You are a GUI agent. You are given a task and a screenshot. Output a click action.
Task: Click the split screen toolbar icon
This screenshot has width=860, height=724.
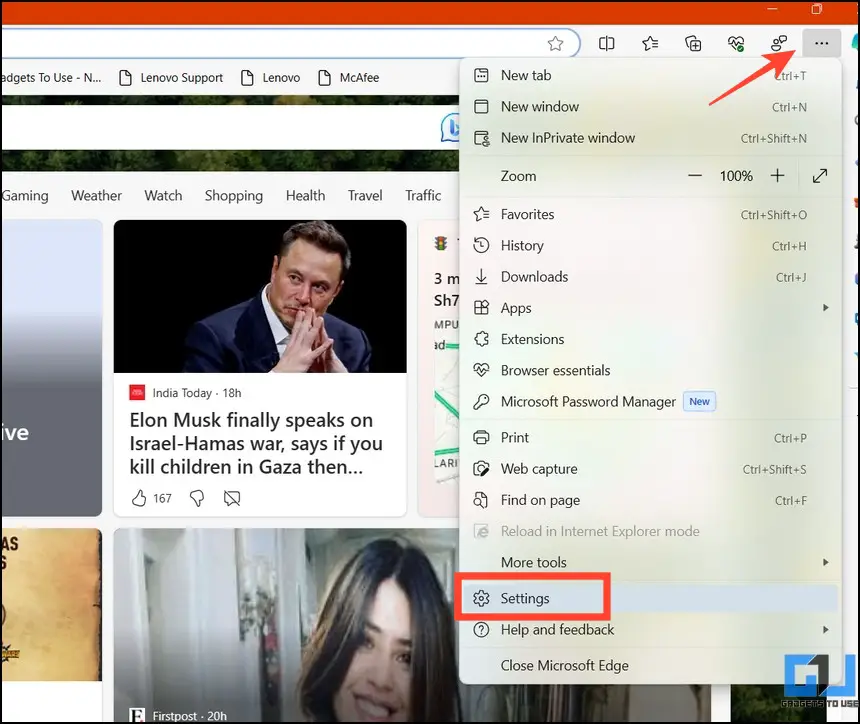click(606, 43)
